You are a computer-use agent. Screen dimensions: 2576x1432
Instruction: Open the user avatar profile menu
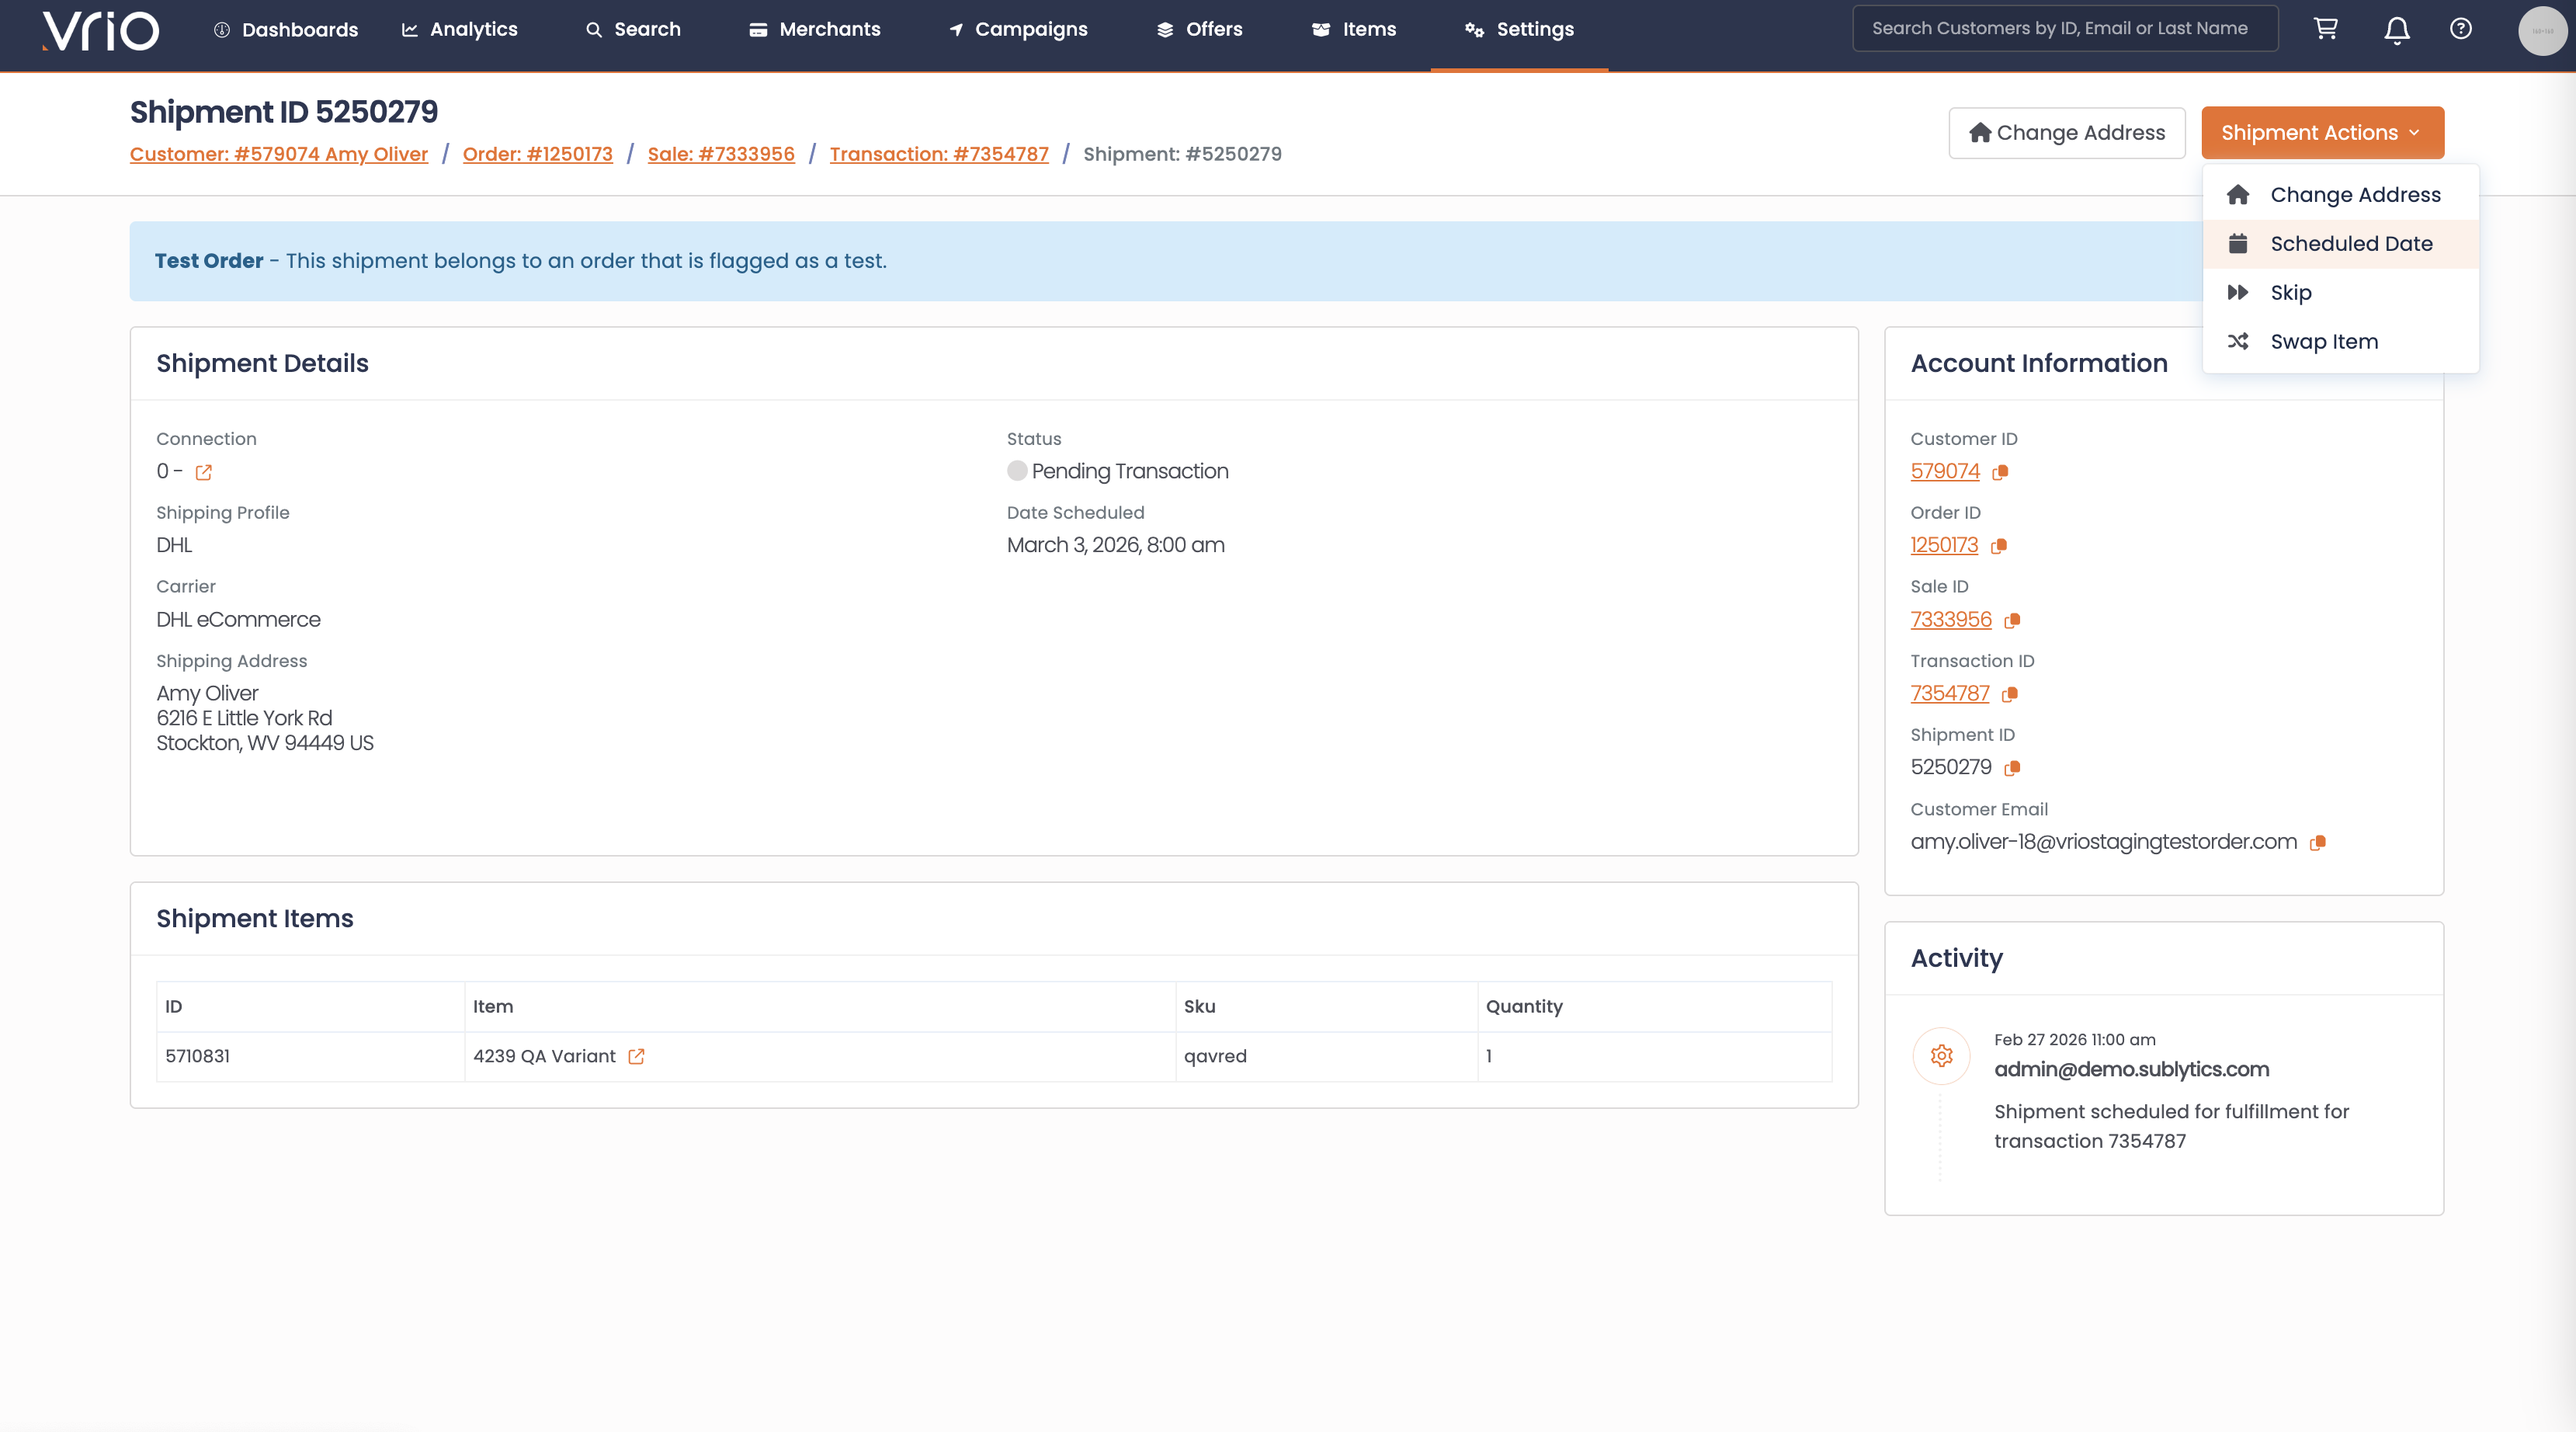(2541, 30)
